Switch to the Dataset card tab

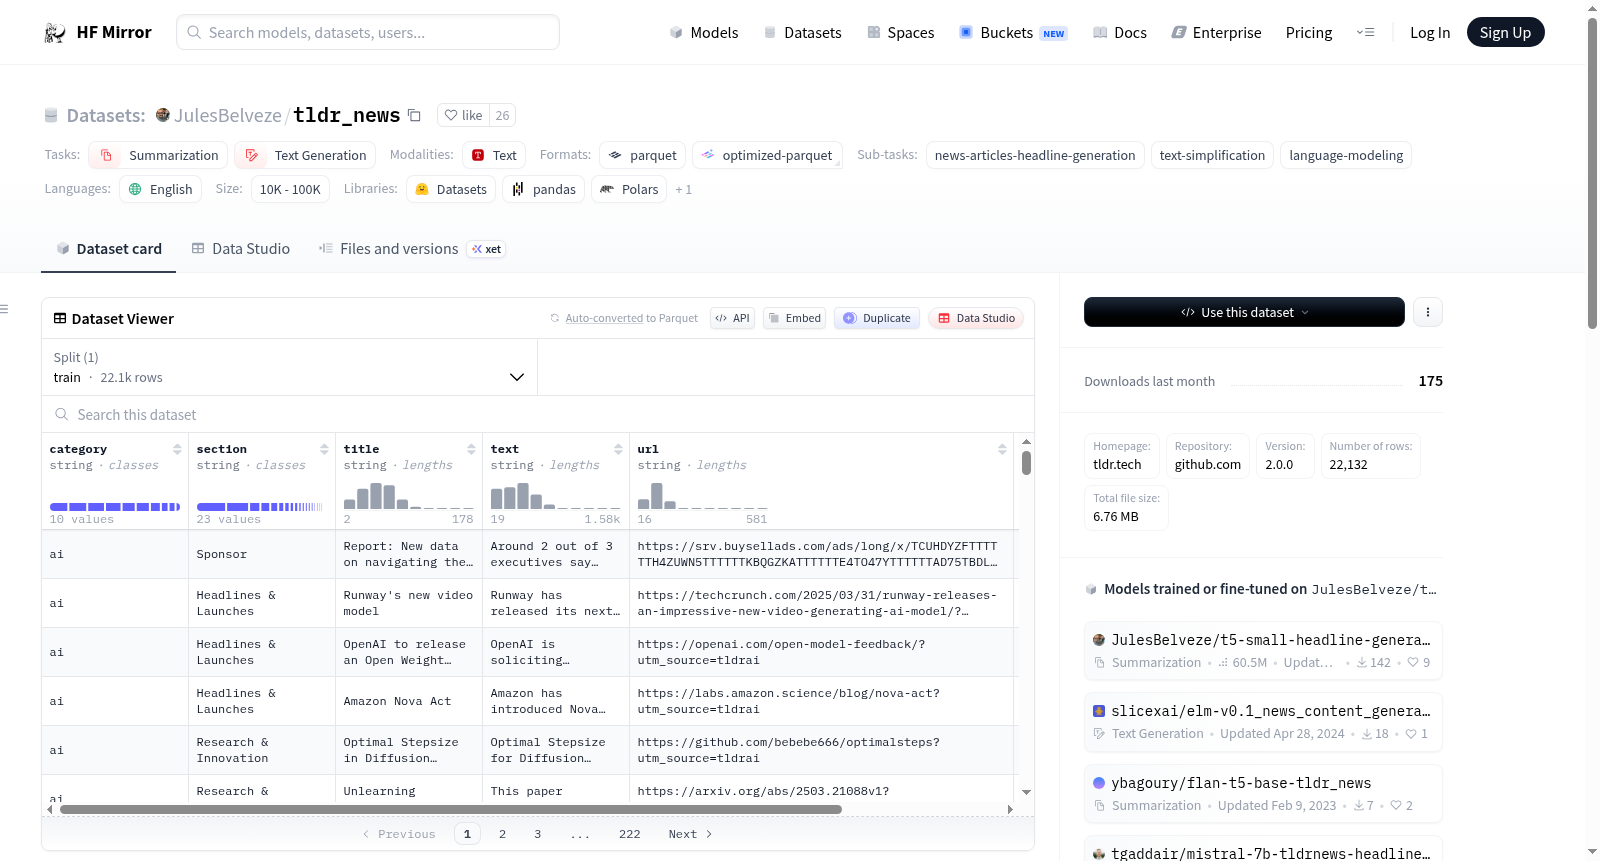108,249
